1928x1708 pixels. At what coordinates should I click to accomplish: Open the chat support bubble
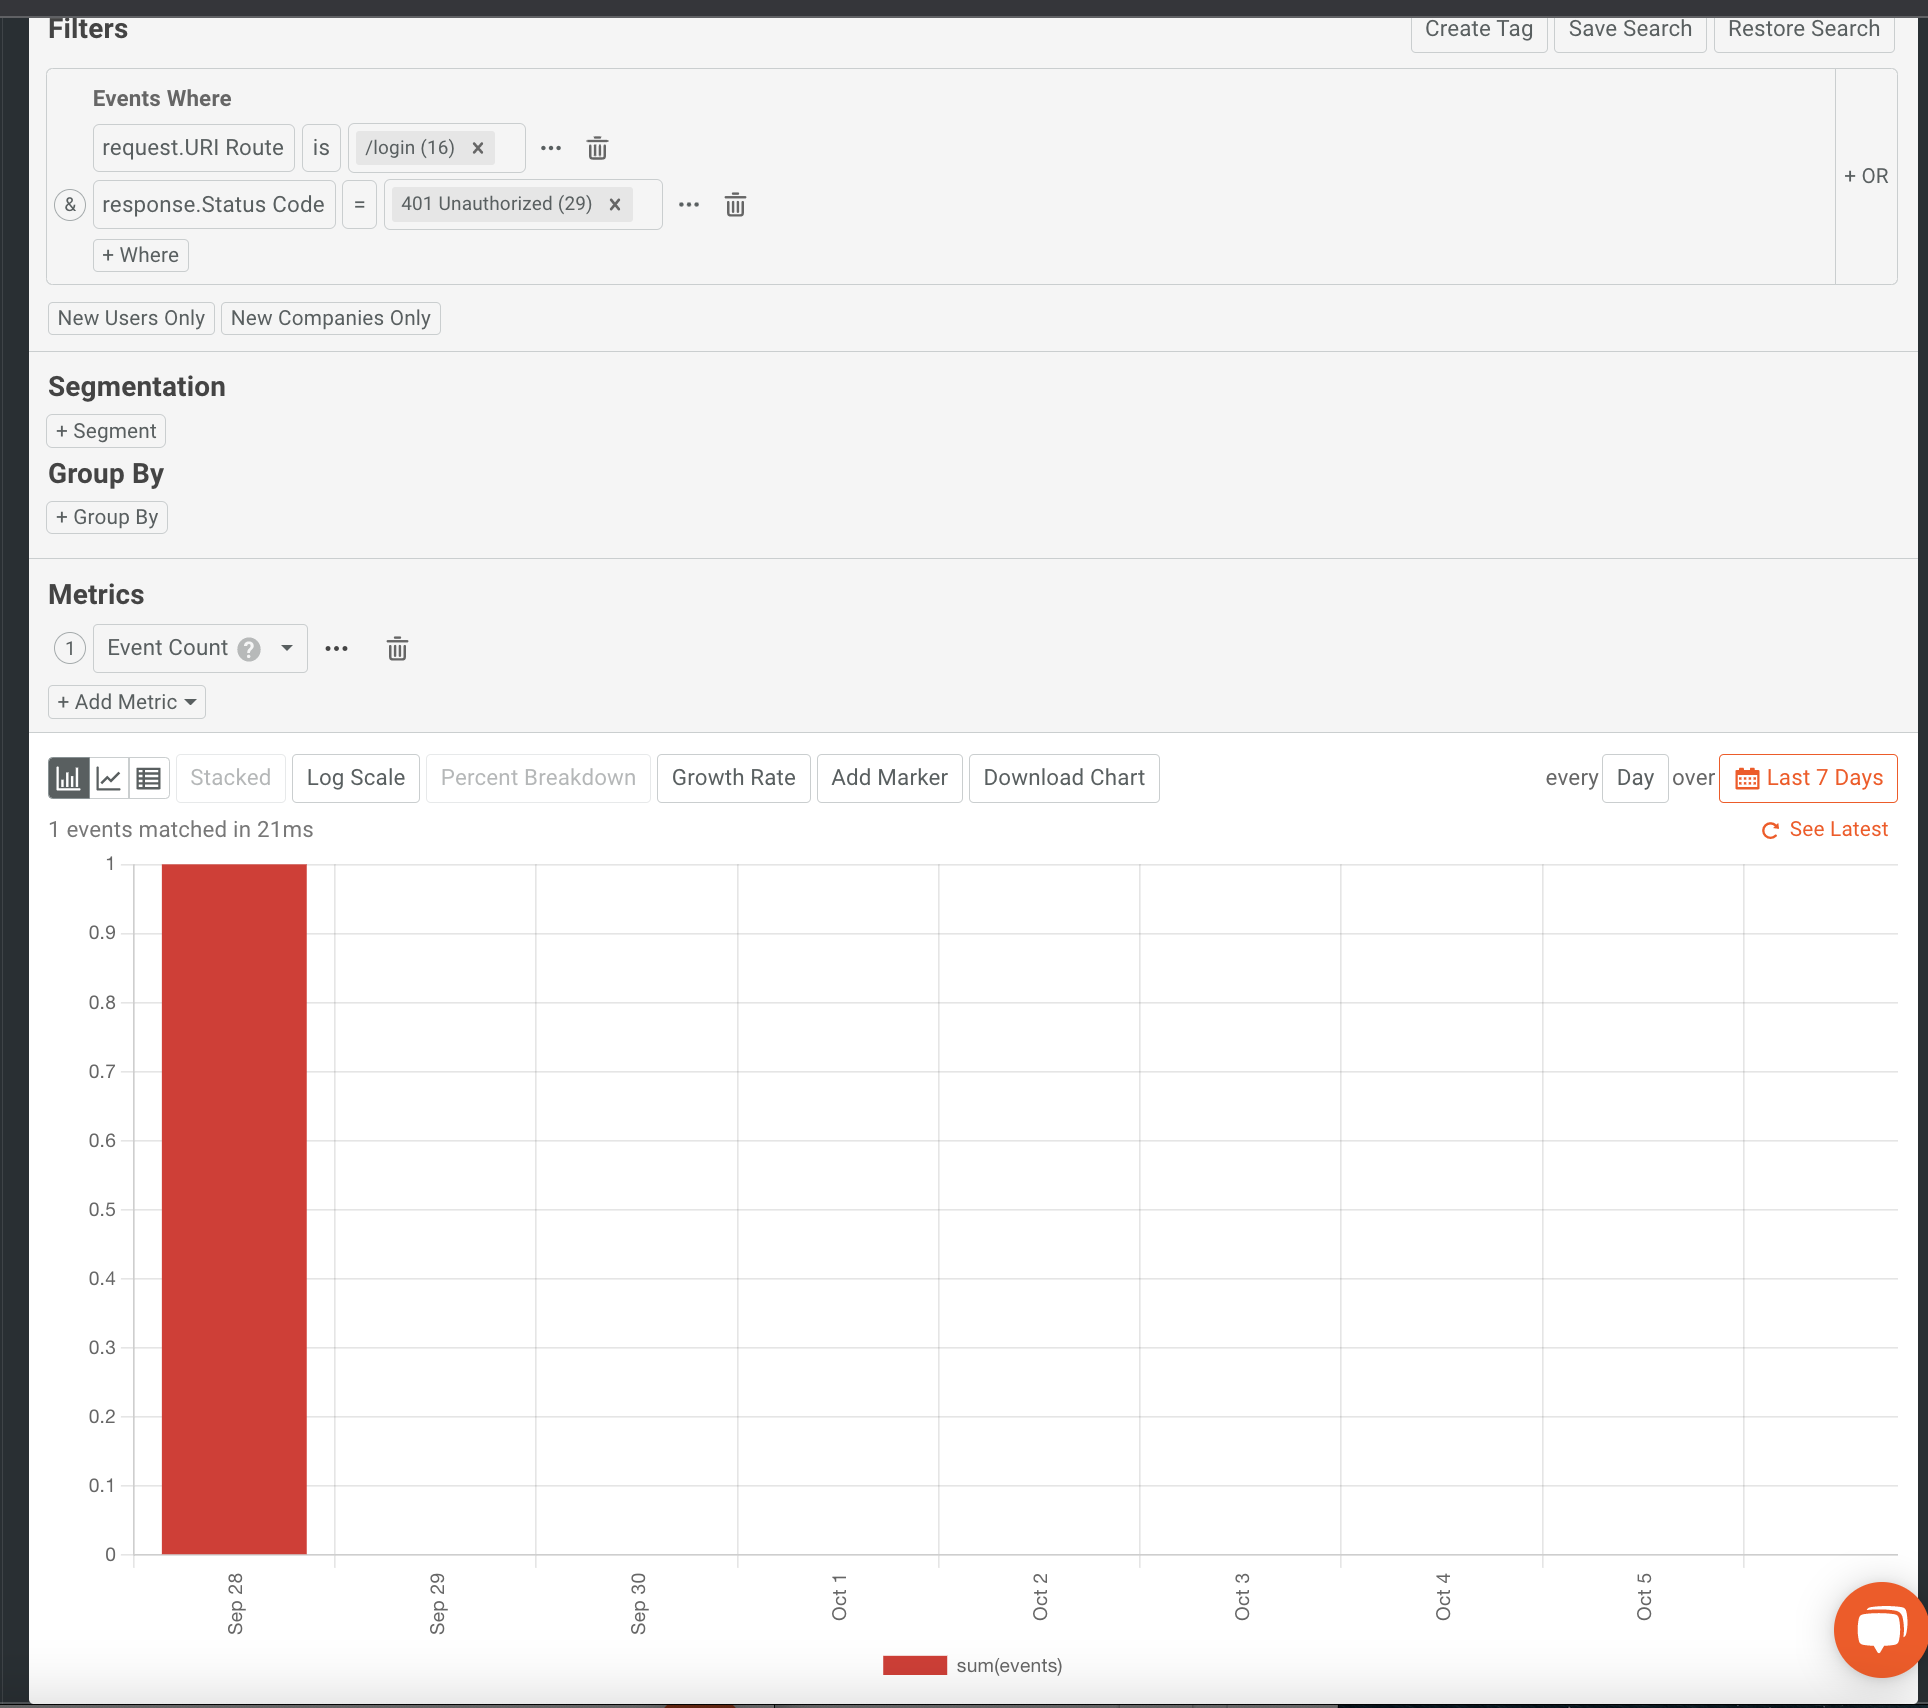pyautogui.click(x=1881, y=1628)
